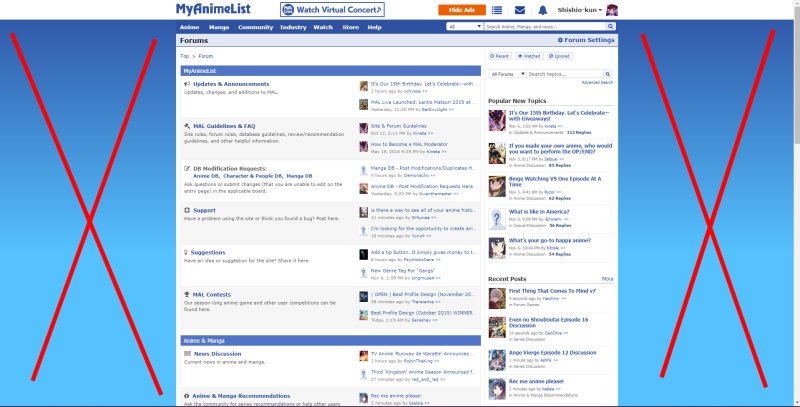
Task: Open the Help menu
Action: pyautogui.click(x=374, y=27)
